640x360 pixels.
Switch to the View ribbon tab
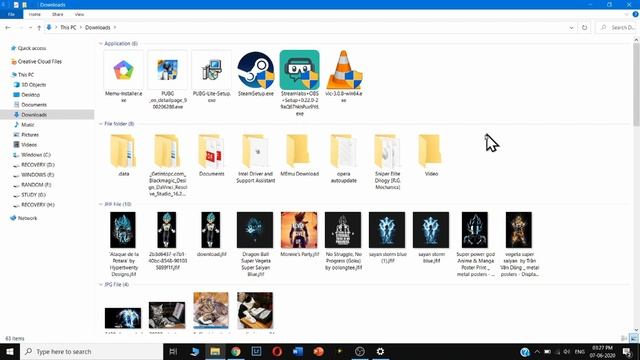[x=79, y=14]
